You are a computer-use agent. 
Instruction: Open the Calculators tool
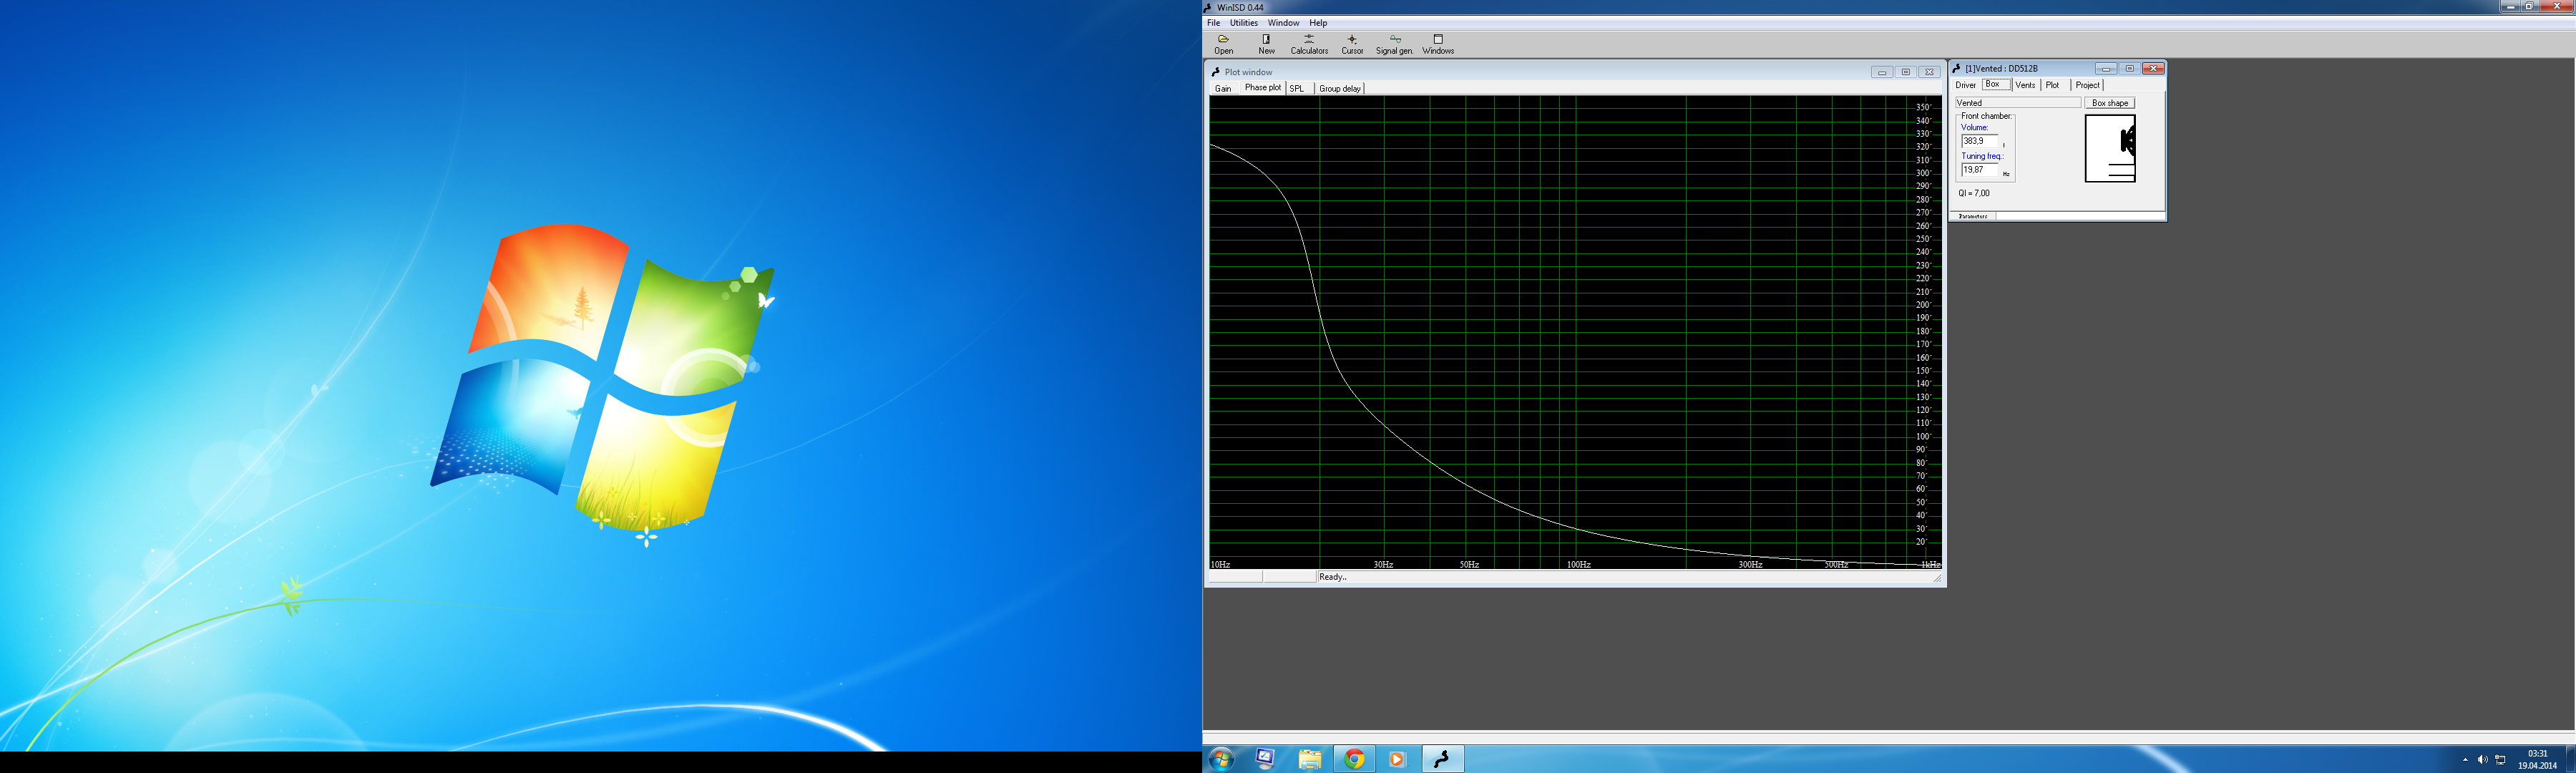click(1309, 44)
